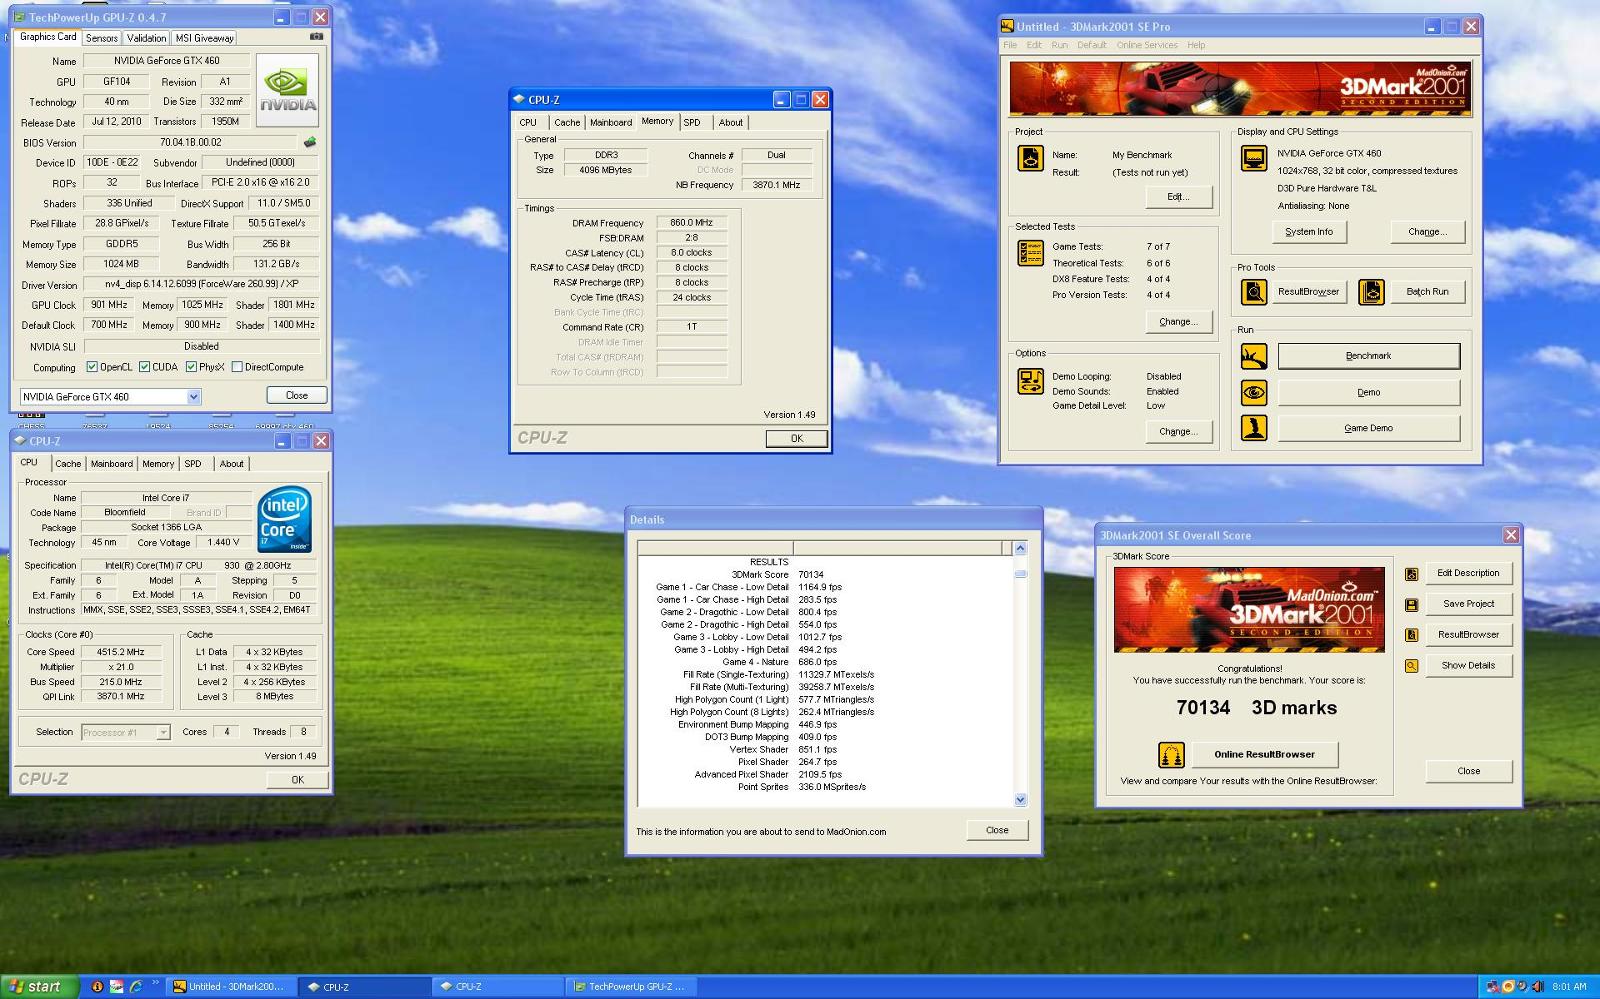Click Change... button in Options section

click(1177, 432)
